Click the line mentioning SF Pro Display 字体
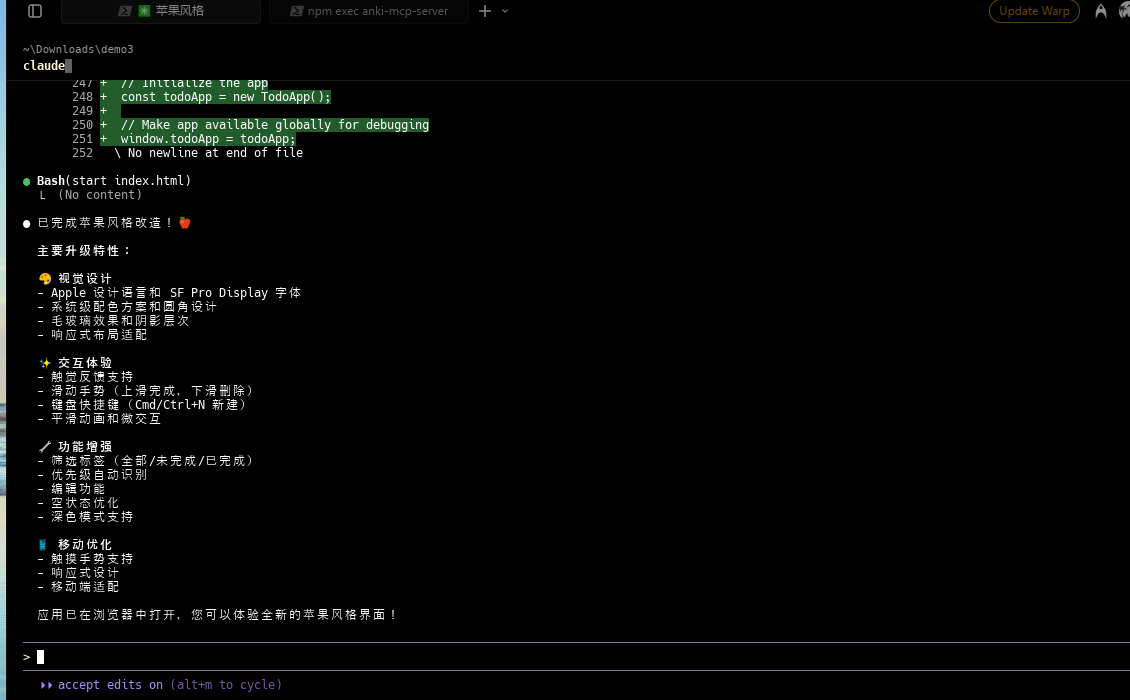 pyautogui.click(x=169, y=293)
